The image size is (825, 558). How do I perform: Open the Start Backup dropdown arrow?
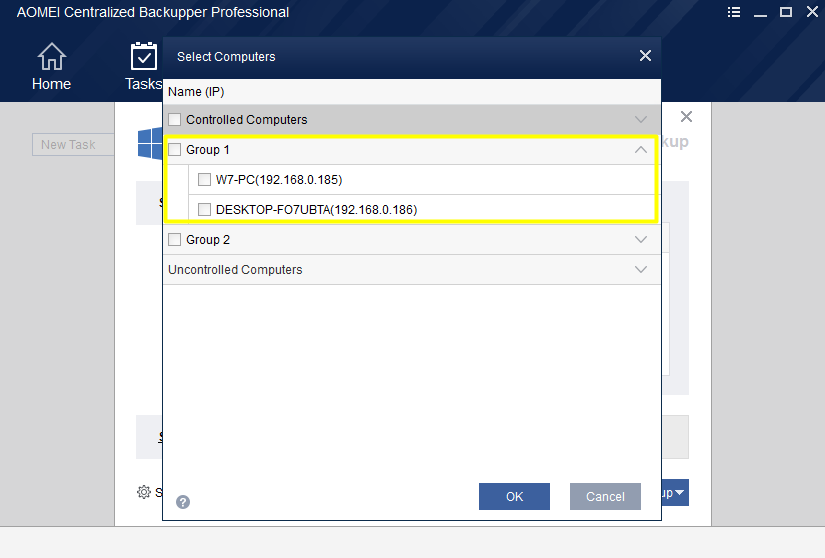(679, 493)
